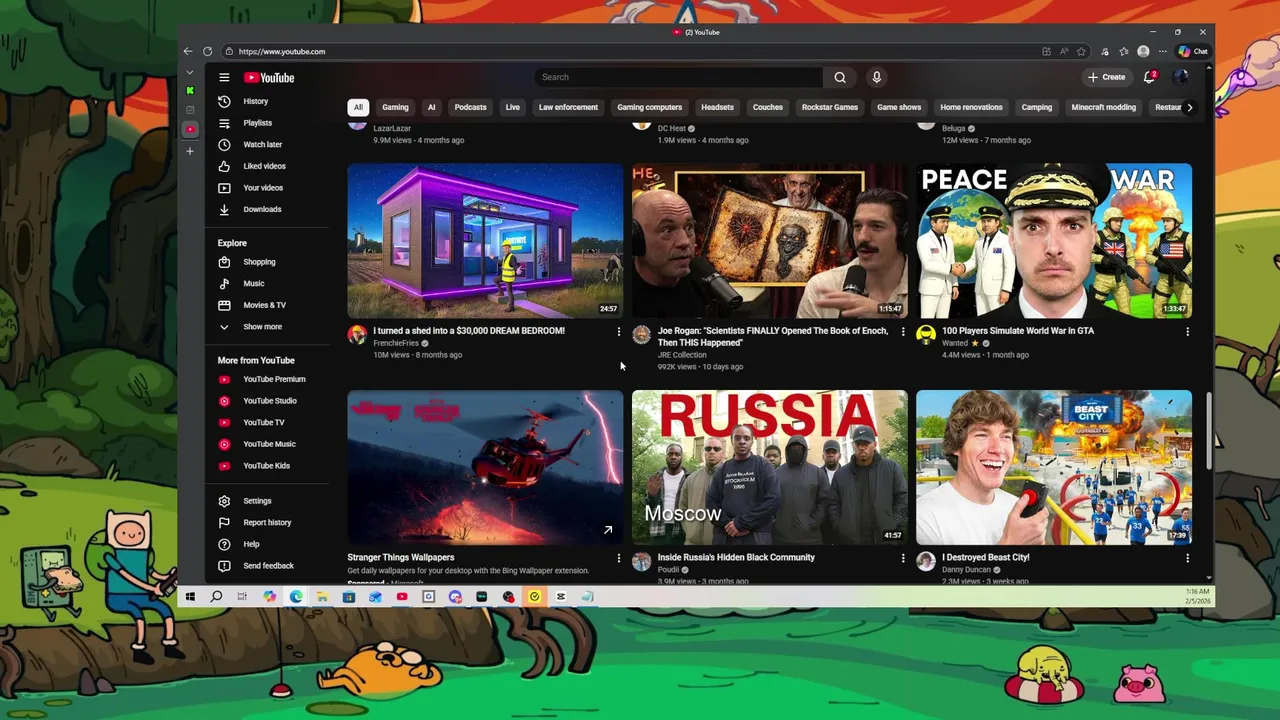The height and width of the screenshot is (720, 1280).
Task: Open options menu for World War GTA video
Action: 1187,331
